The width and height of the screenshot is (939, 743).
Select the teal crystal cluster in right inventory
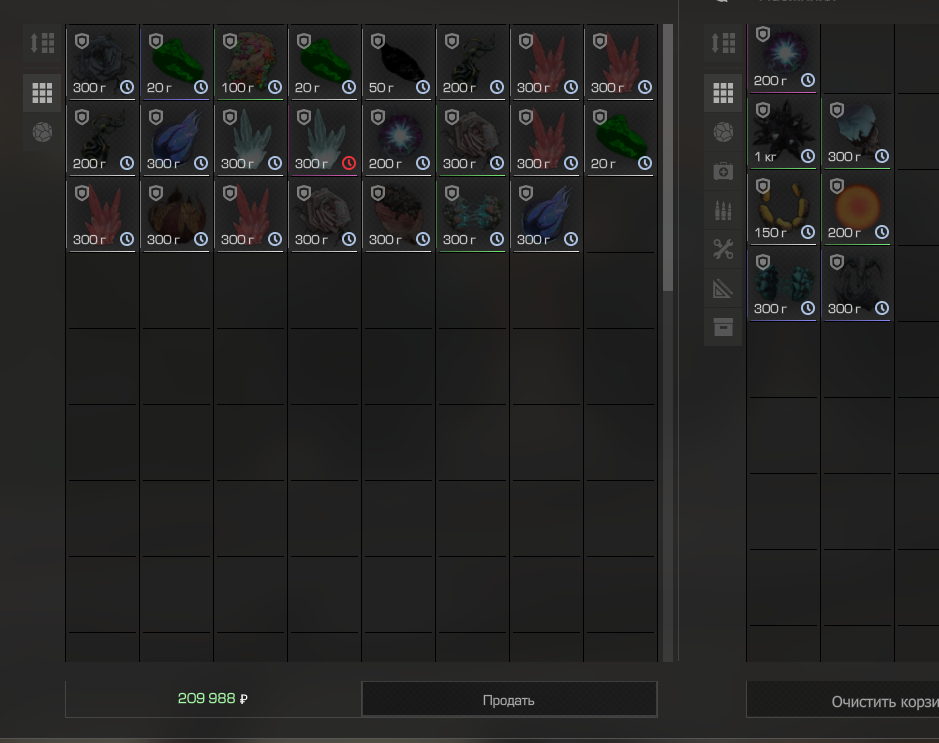point(783,284)
